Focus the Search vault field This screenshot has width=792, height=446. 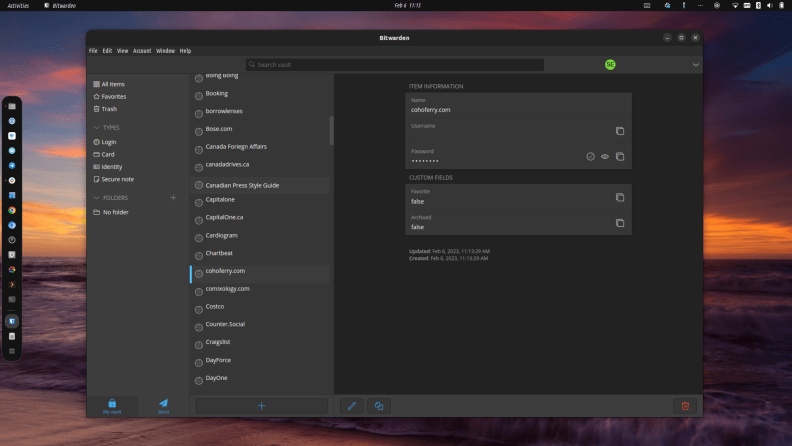395,65
